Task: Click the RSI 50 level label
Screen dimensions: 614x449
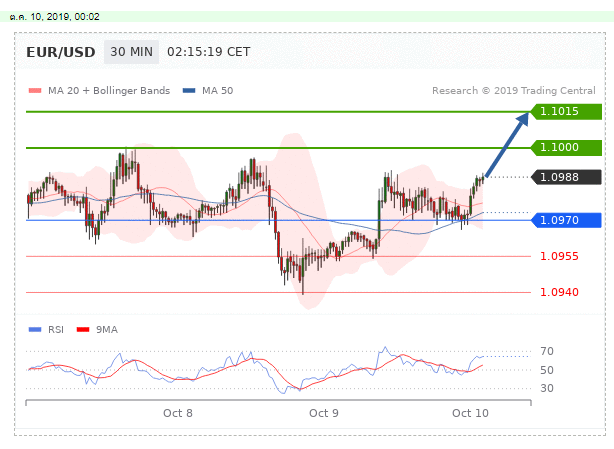Action: pos(547,370)
